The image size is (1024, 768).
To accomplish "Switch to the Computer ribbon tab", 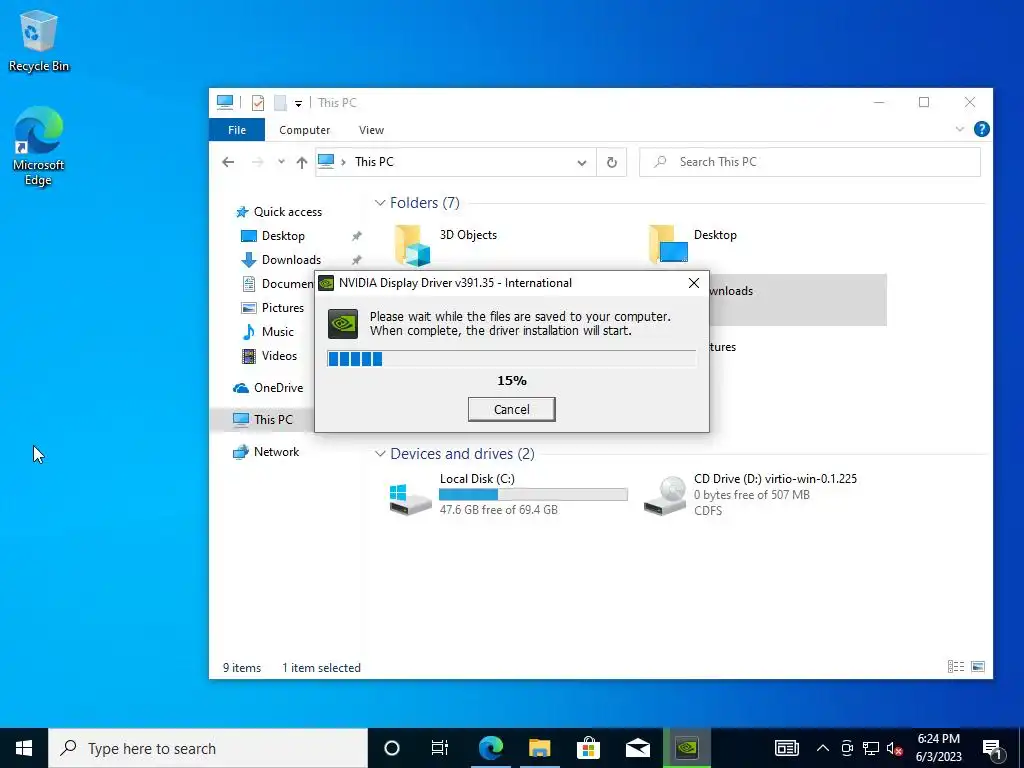I will coord(304,130).
